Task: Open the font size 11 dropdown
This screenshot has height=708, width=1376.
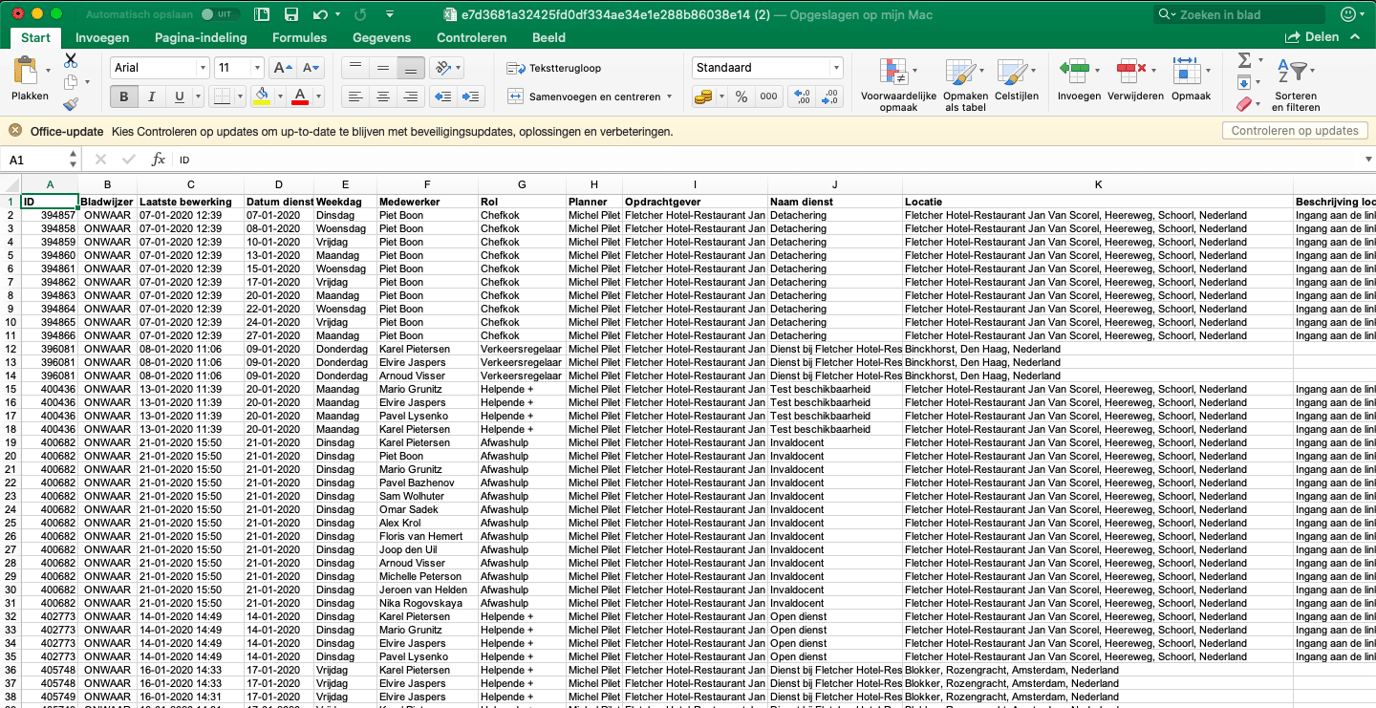Action: tap(257, 68)
